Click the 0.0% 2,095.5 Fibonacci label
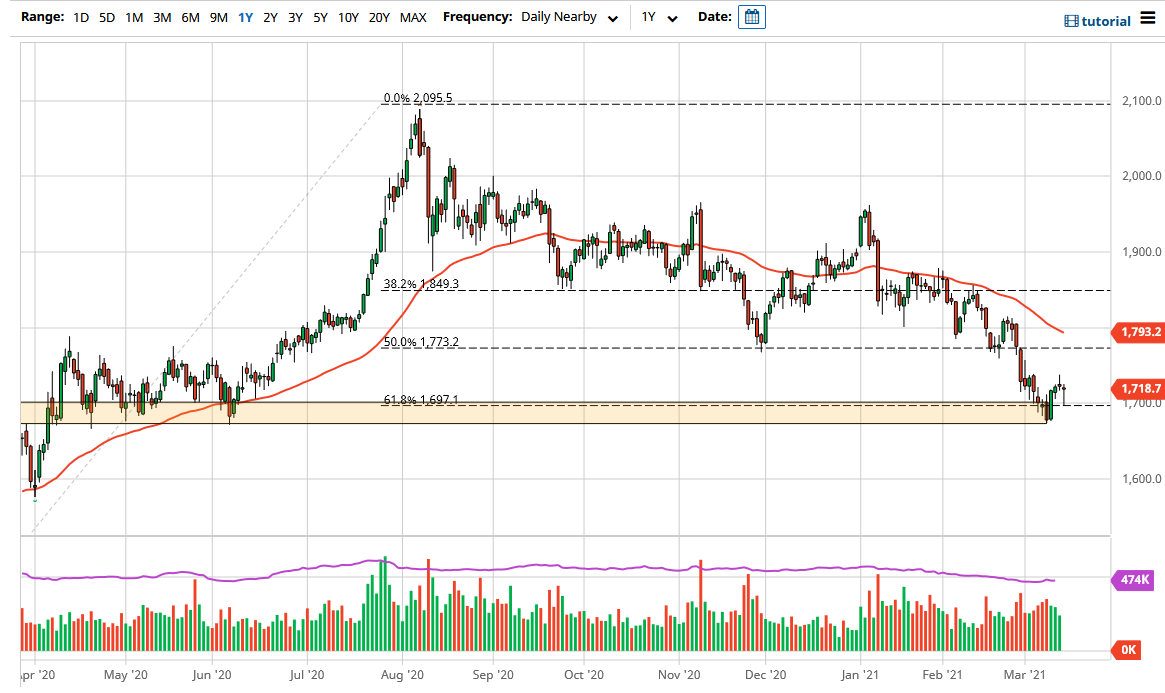The image size is (1165, 693). 418,98
